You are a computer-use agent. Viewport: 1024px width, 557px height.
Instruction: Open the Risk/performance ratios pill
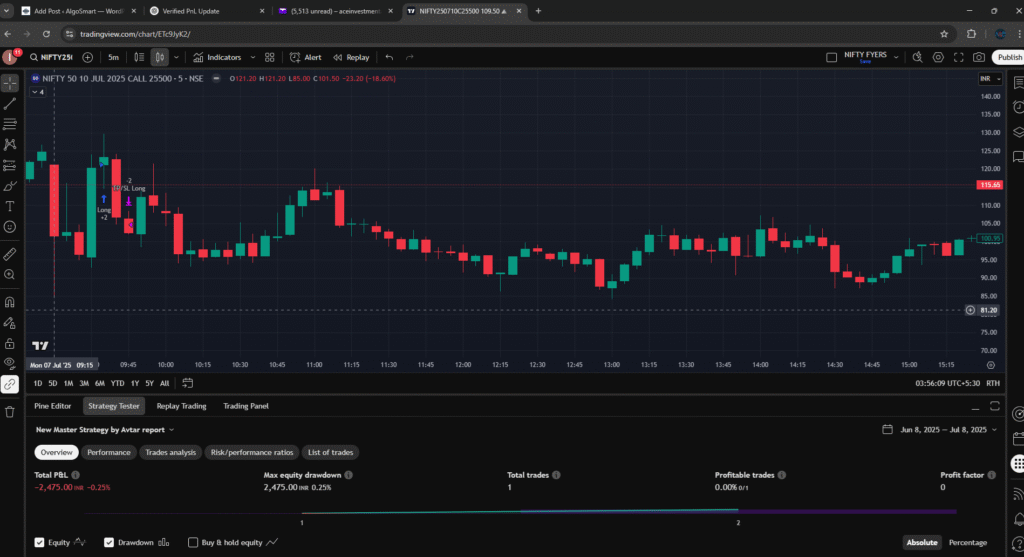pos(252,453)
